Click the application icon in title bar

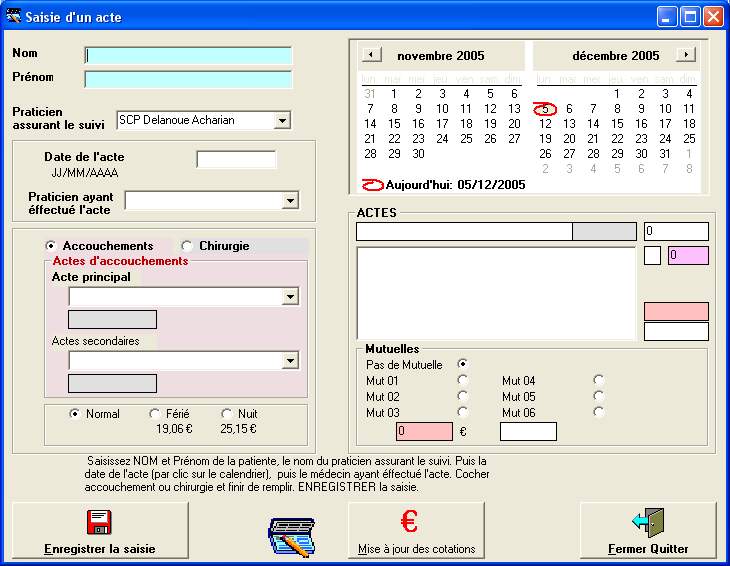[14, 17]
